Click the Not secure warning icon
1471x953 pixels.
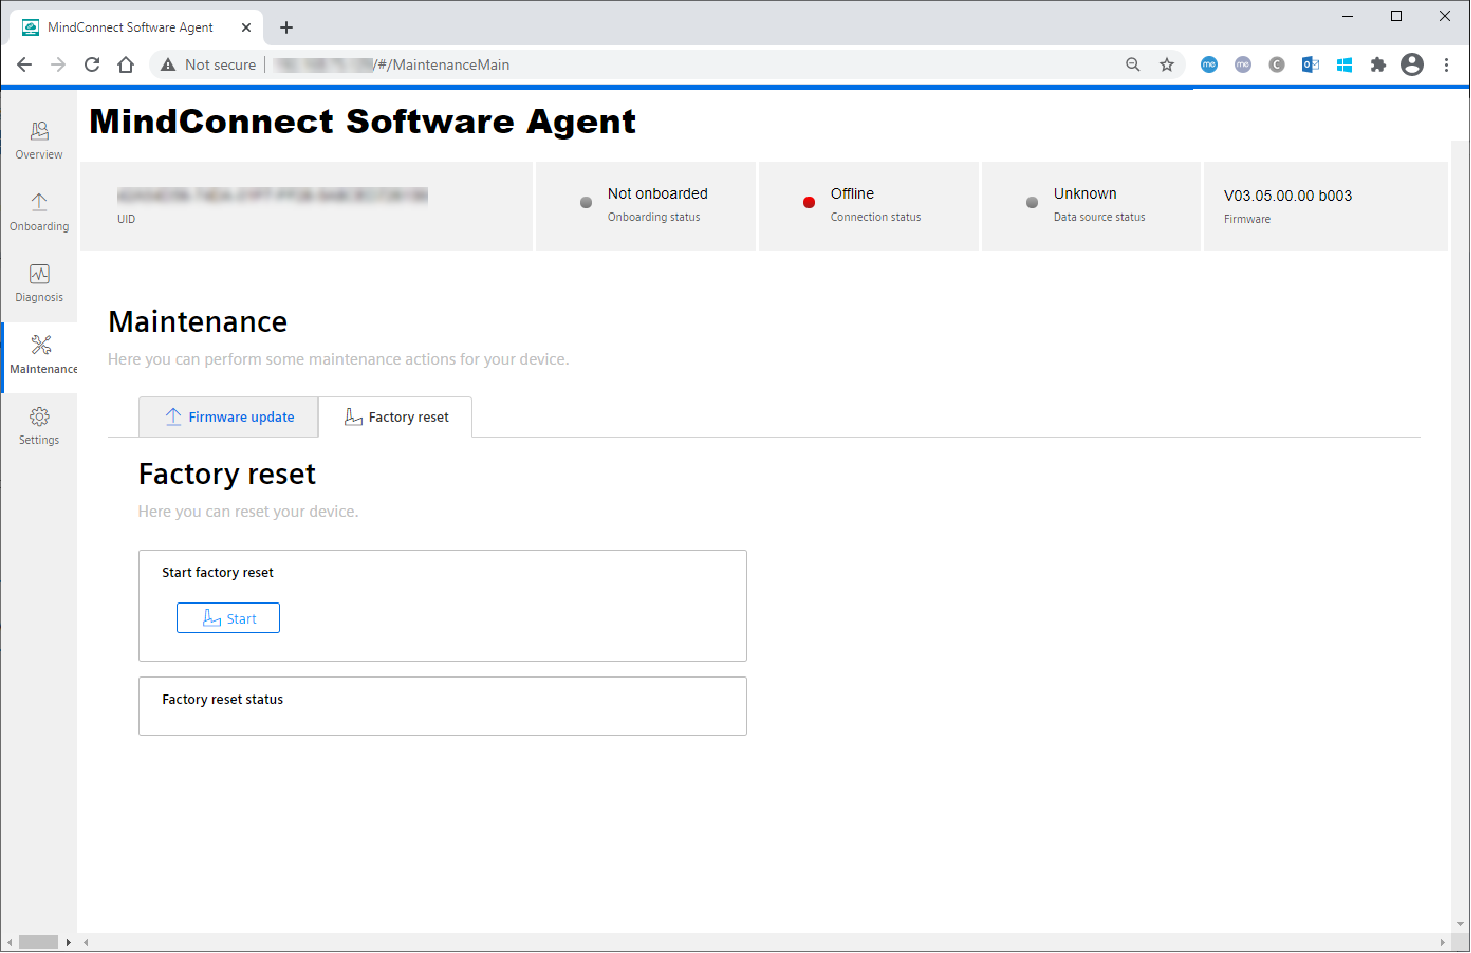[168, 65]
